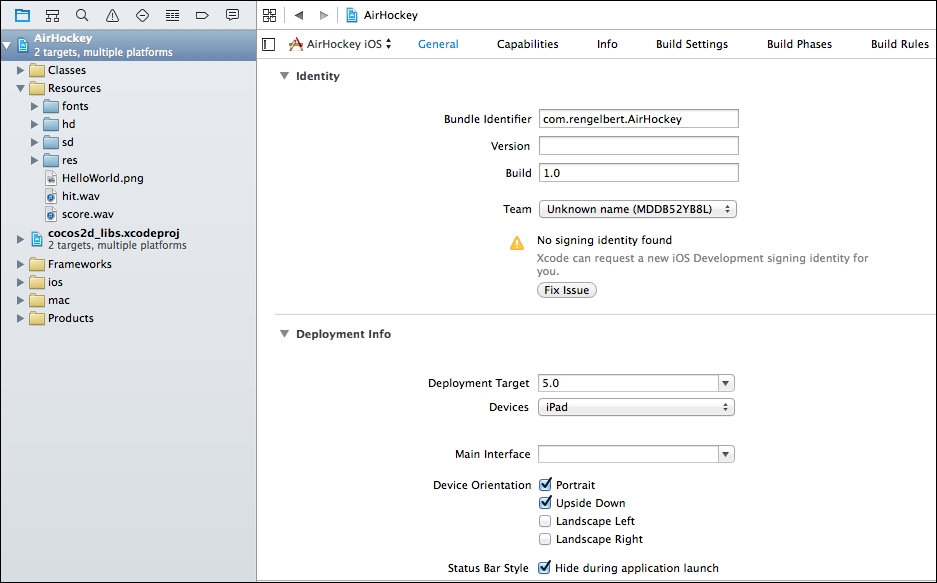Open the Issue navigator warning icon
Screen dimensions: 937x583
pos(112,16)
